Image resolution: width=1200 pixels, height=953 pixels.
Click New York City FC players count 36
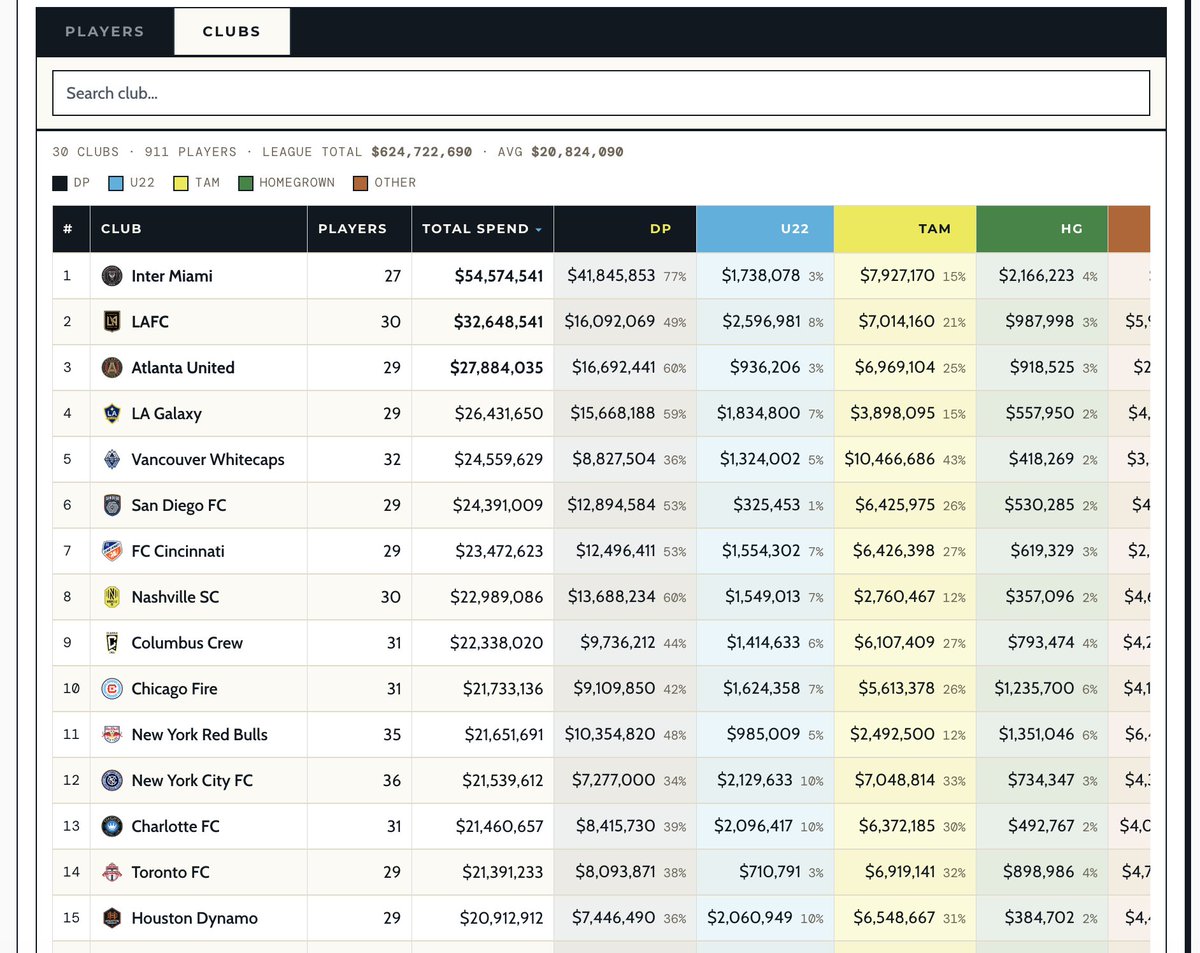coord(392,780)
